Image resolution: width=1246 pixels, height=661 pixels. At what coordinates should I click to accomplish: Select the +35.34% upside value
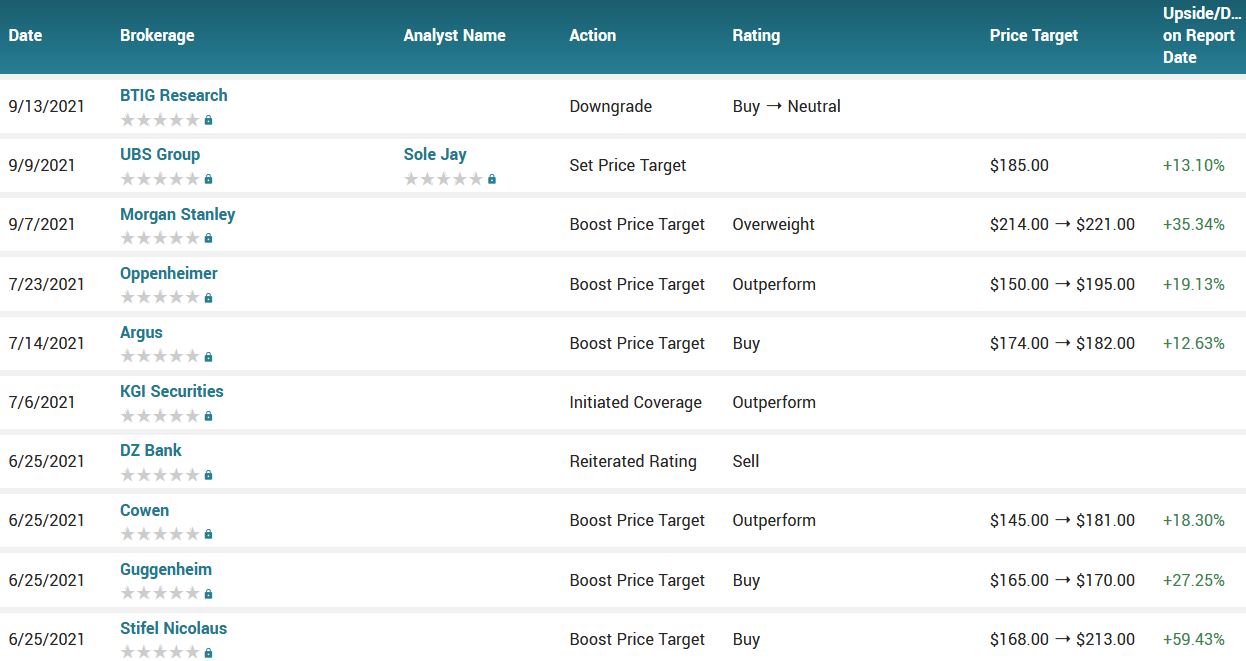[1194, 224]
